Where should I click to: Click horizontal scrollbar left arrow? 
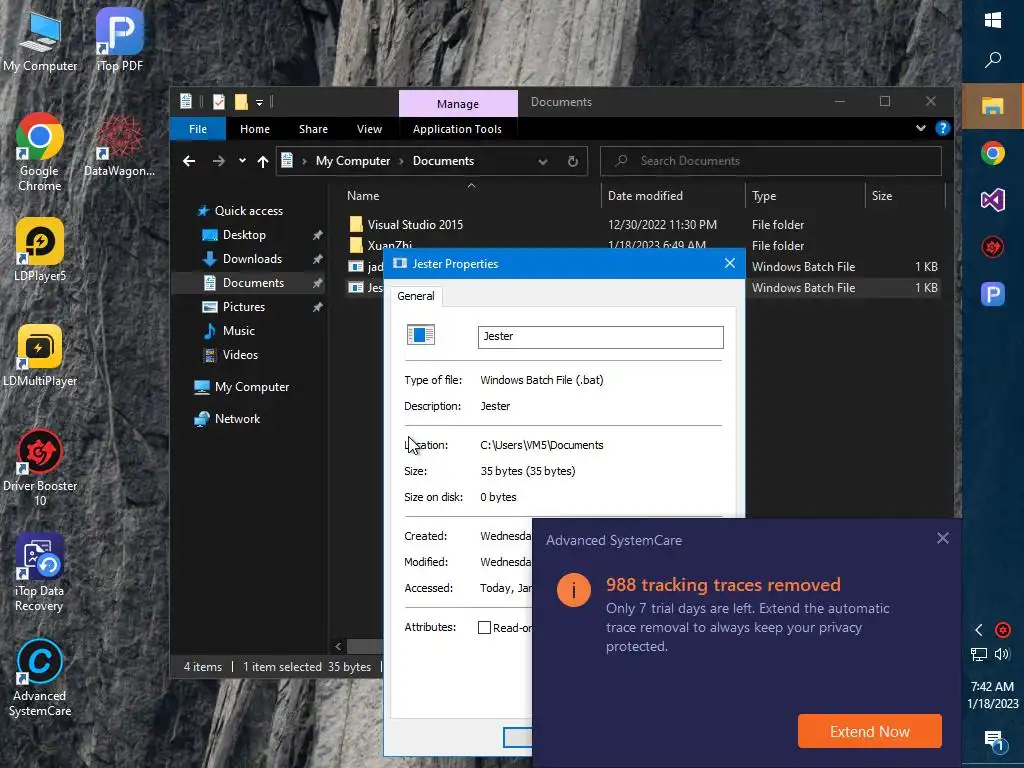[338, 647]
